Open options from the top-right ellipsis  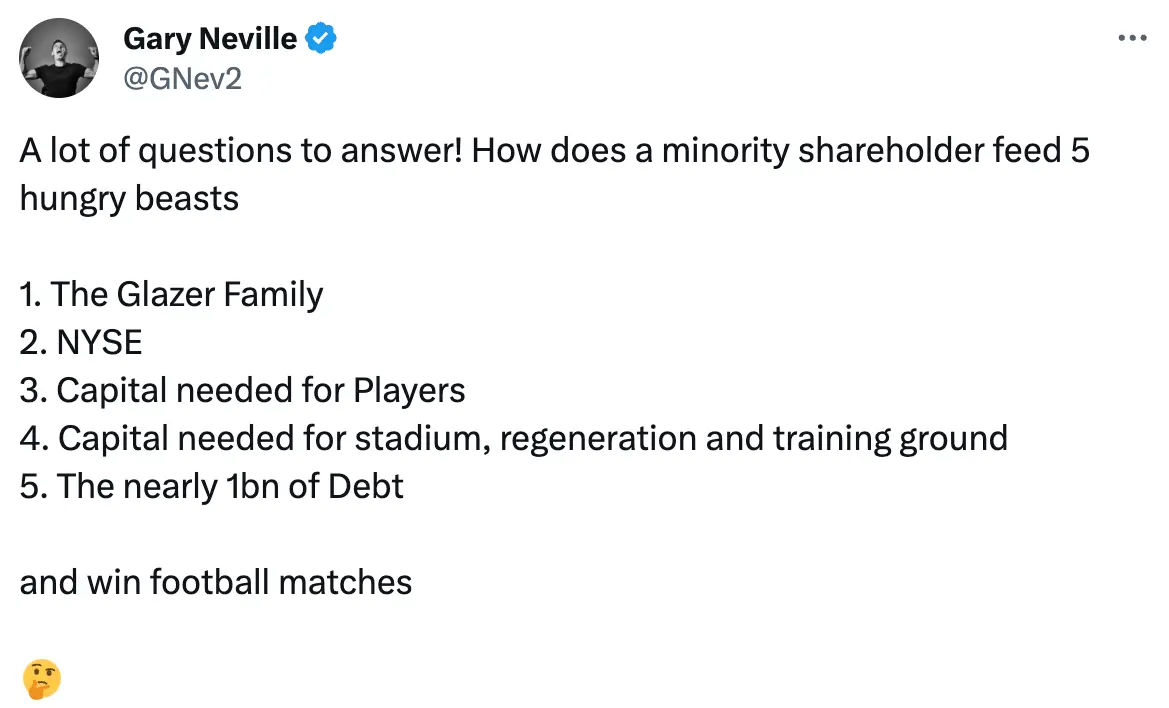(x=1132, y=38)
